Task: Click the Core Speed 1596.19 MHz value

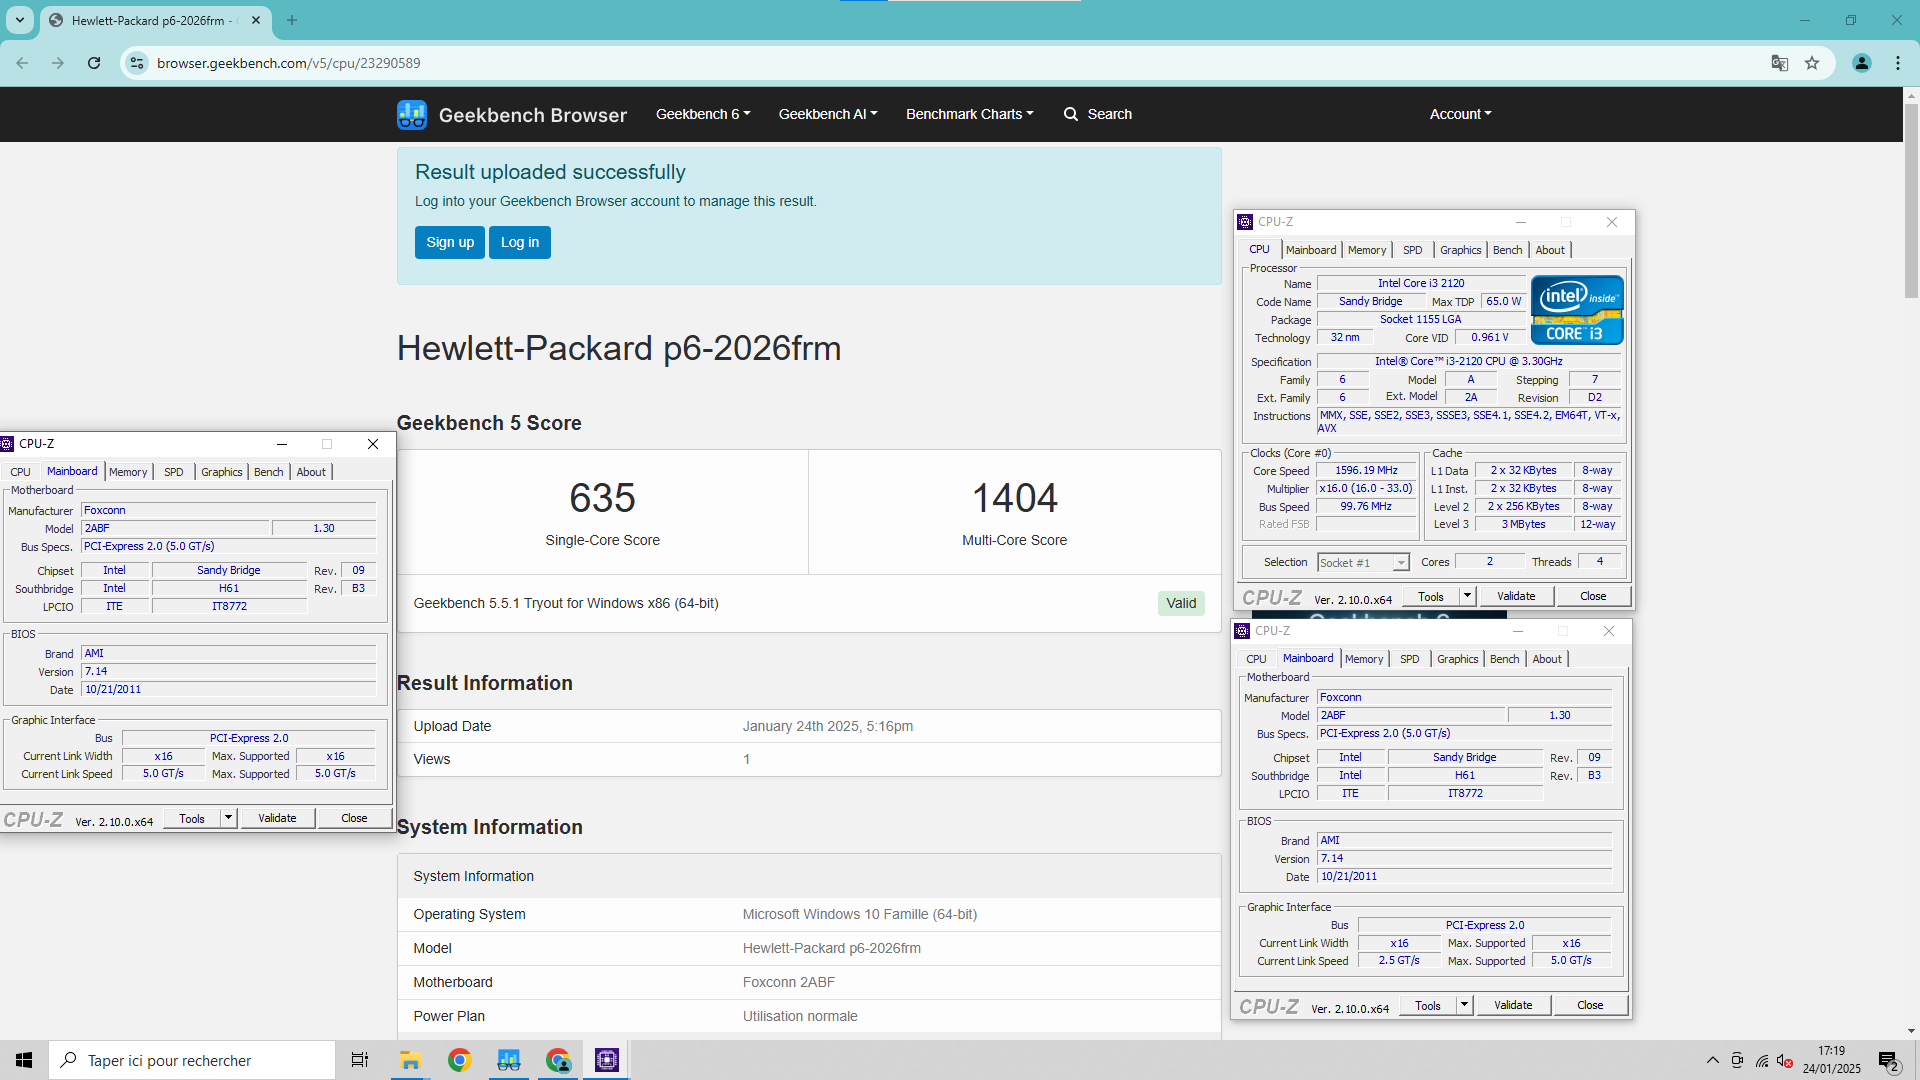Action: point(1366,470)
